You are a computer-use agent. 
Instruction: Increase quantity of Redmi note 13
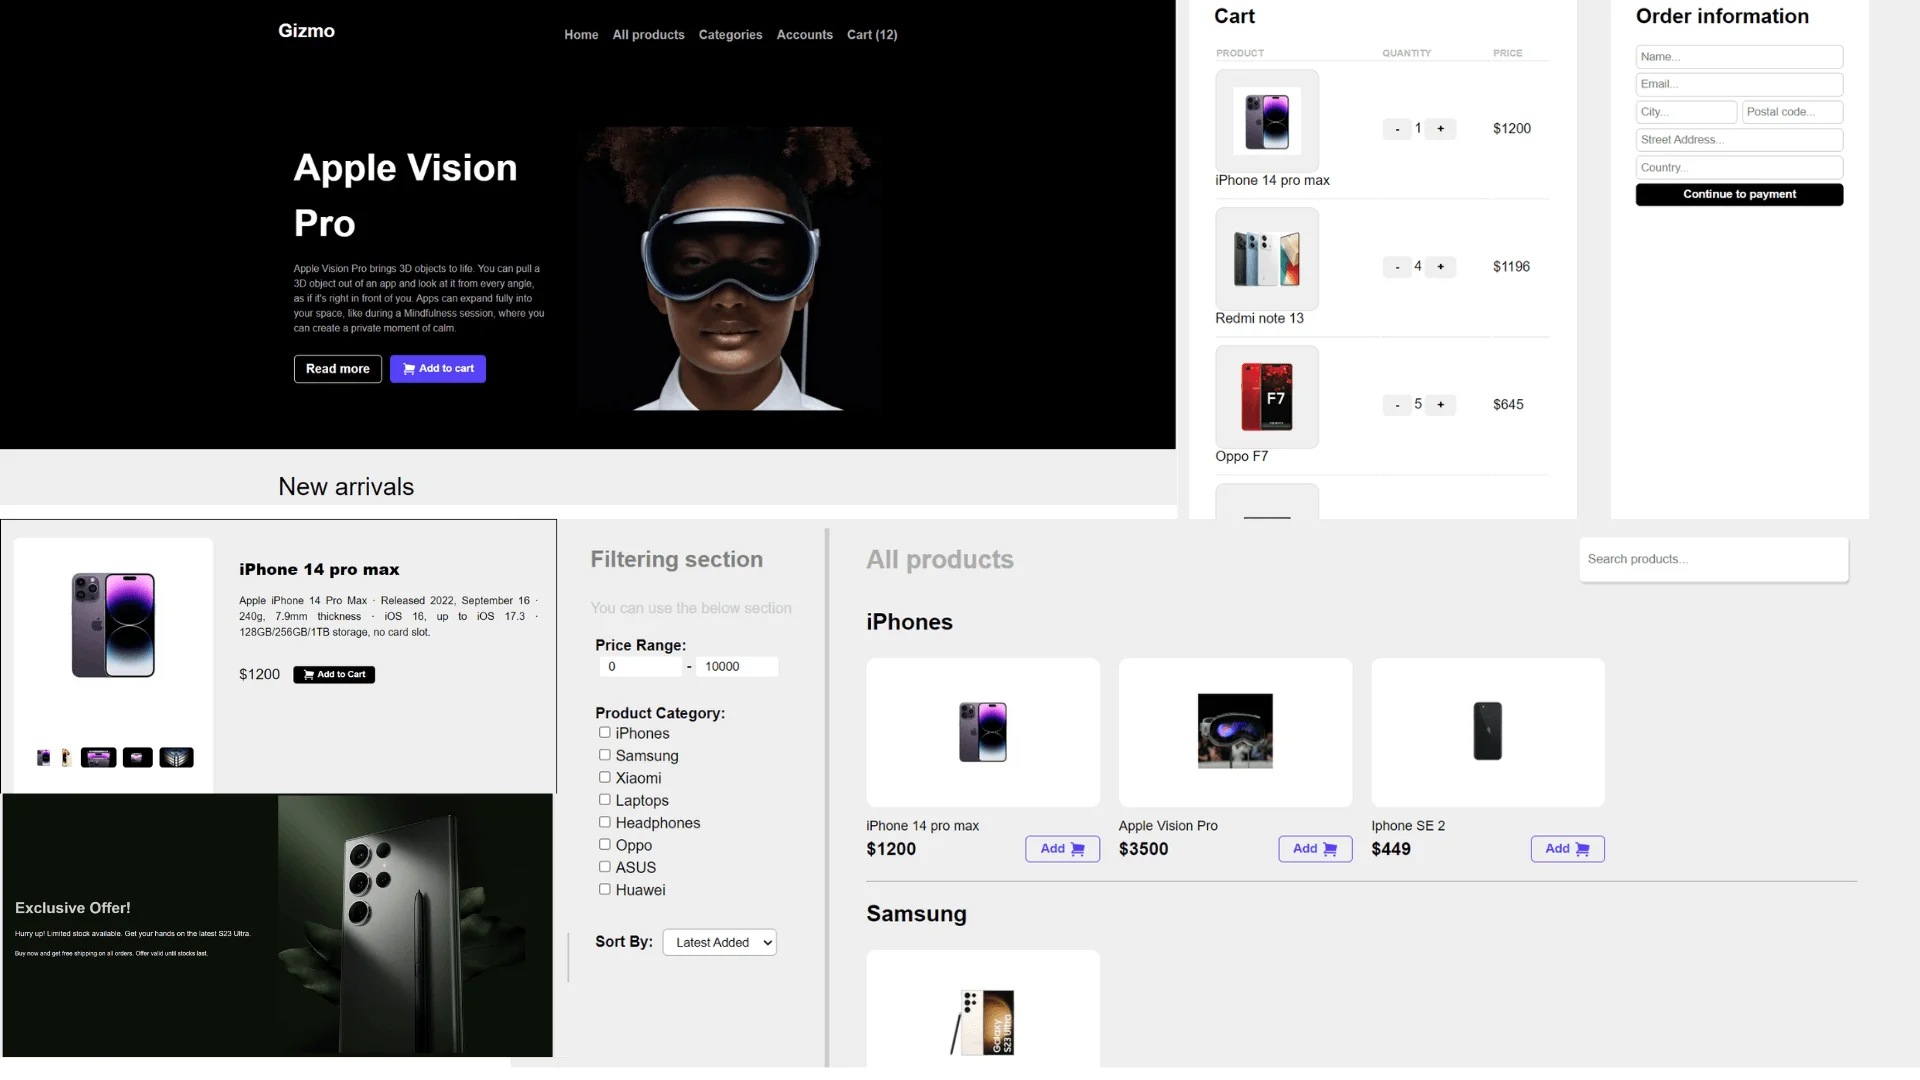click(1440, 267)
